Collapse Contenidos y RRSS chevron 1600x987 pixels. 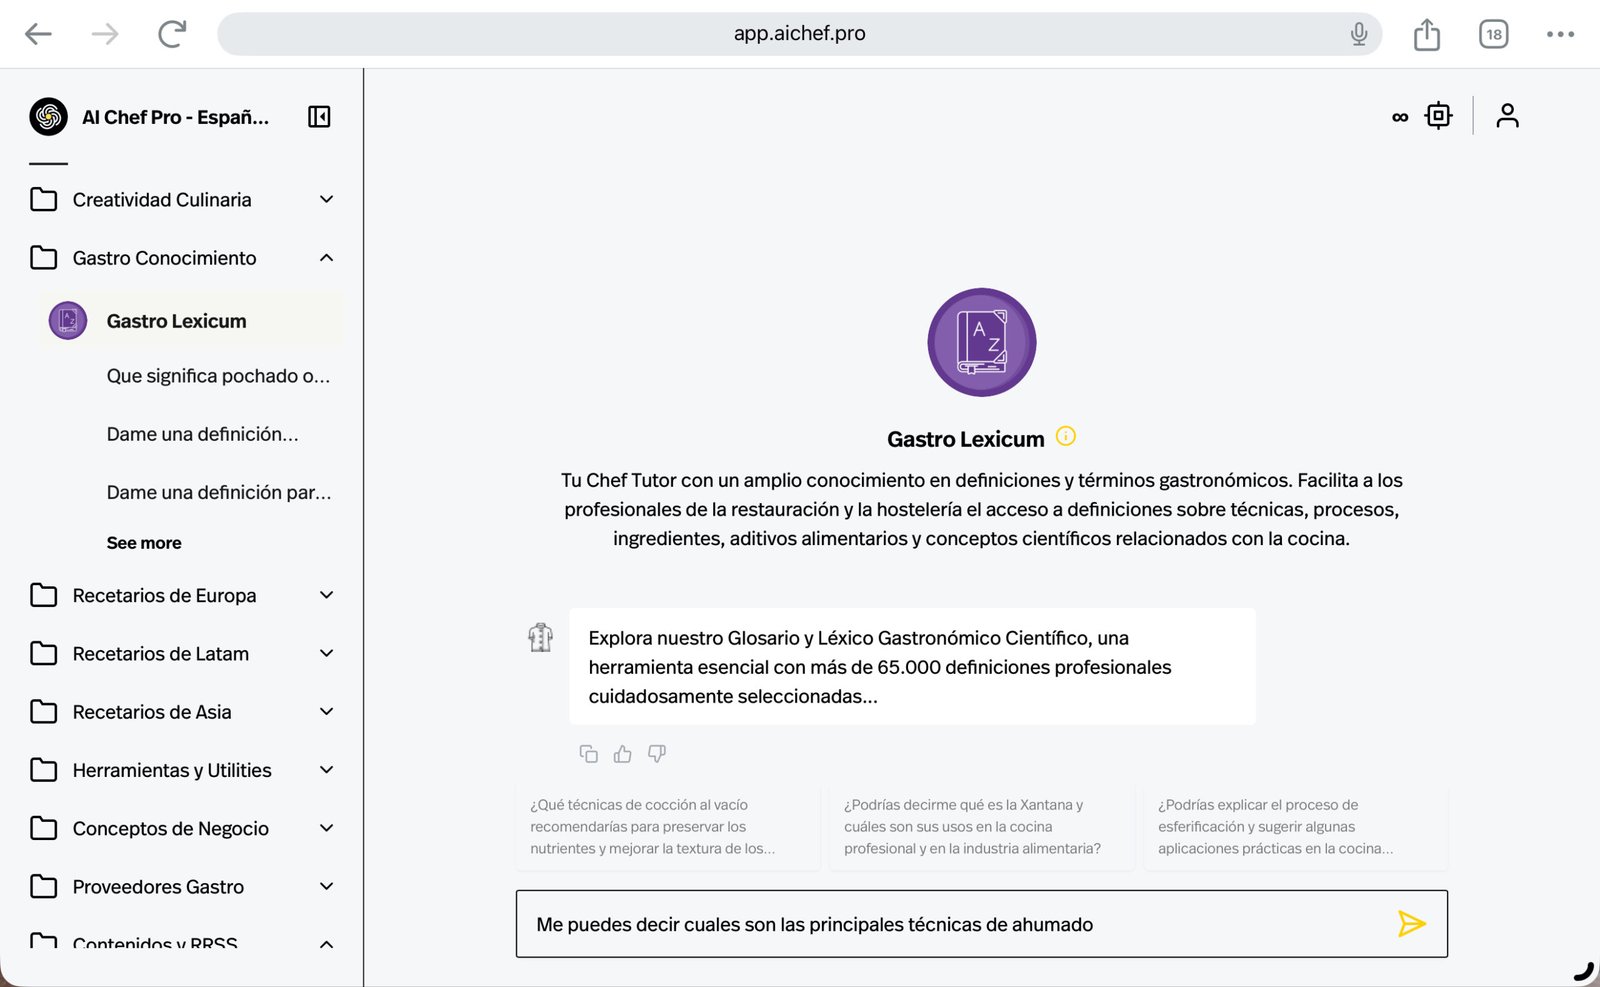326,944
